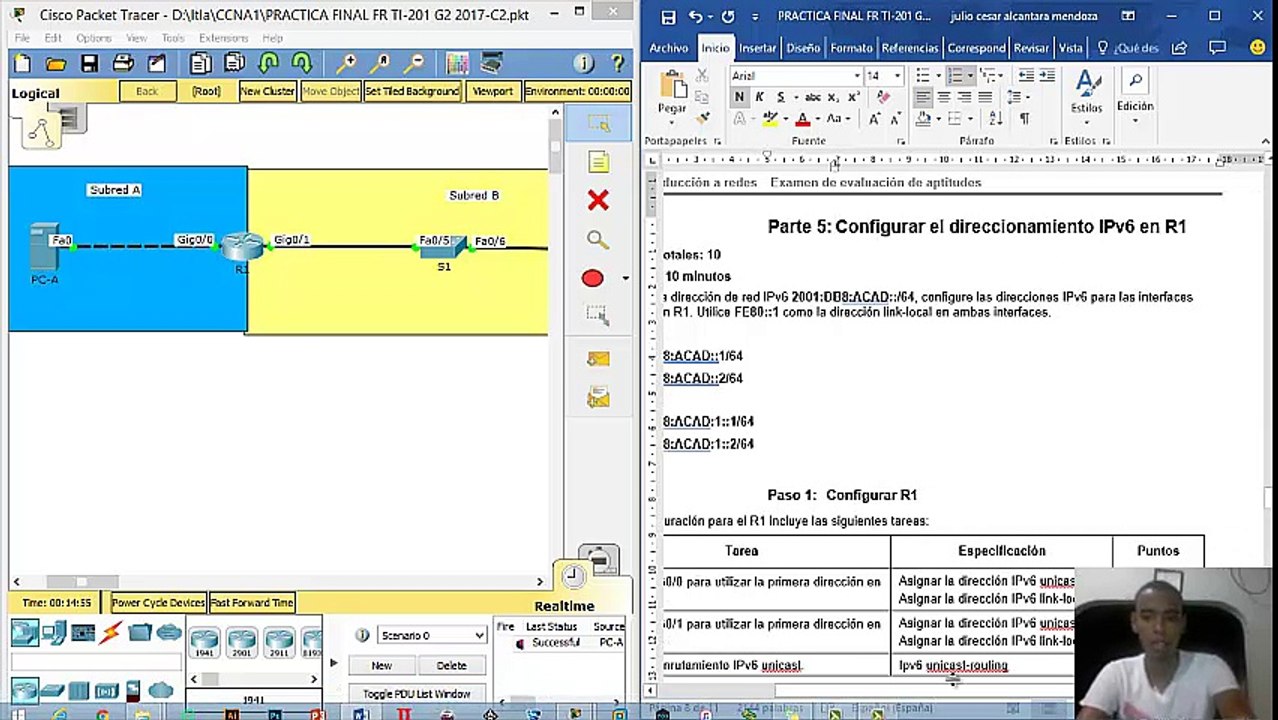Click the Copy icon in Packet Tracer toolbar
This screenshot has height=720, width=1278.
(x=200, y=63)
